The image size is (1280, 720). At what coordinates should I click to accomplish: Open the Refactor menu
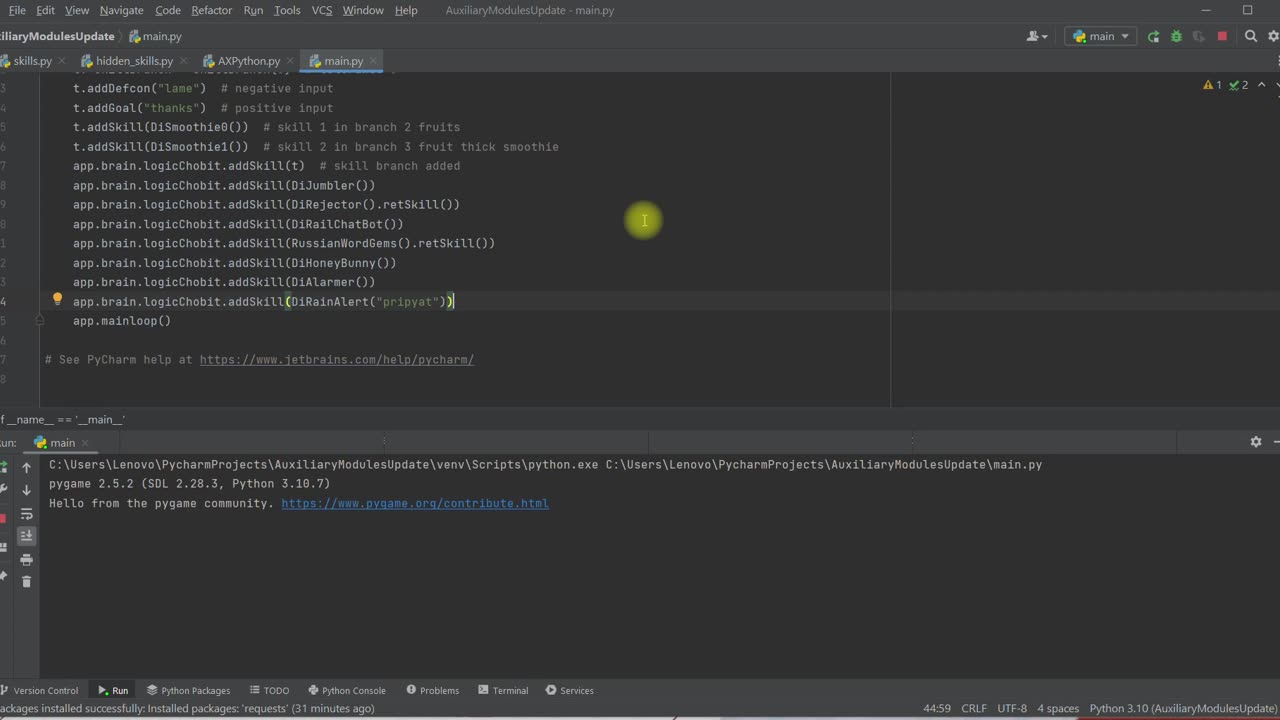[x=212, y=10]
